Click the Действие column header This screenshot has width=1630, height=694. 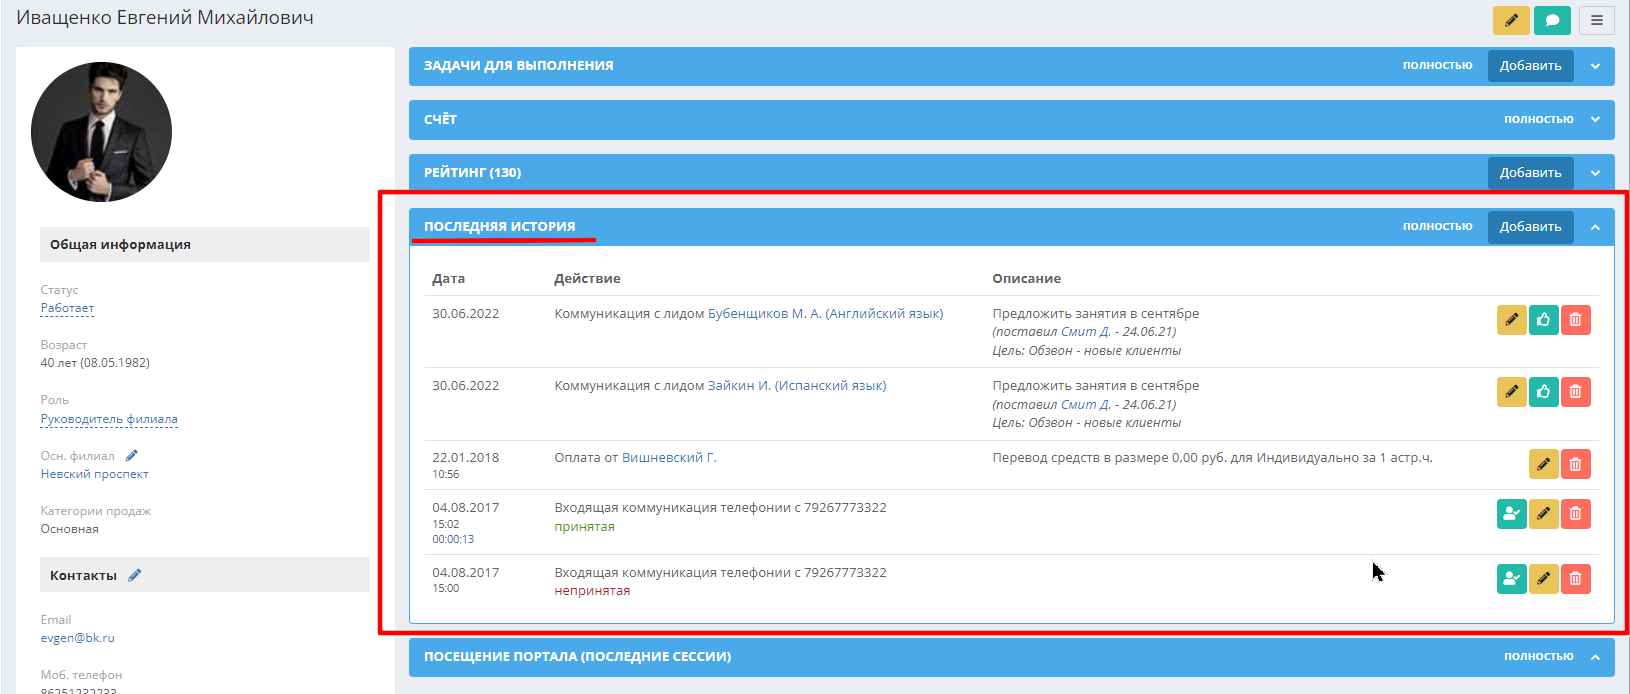[587, 279]
